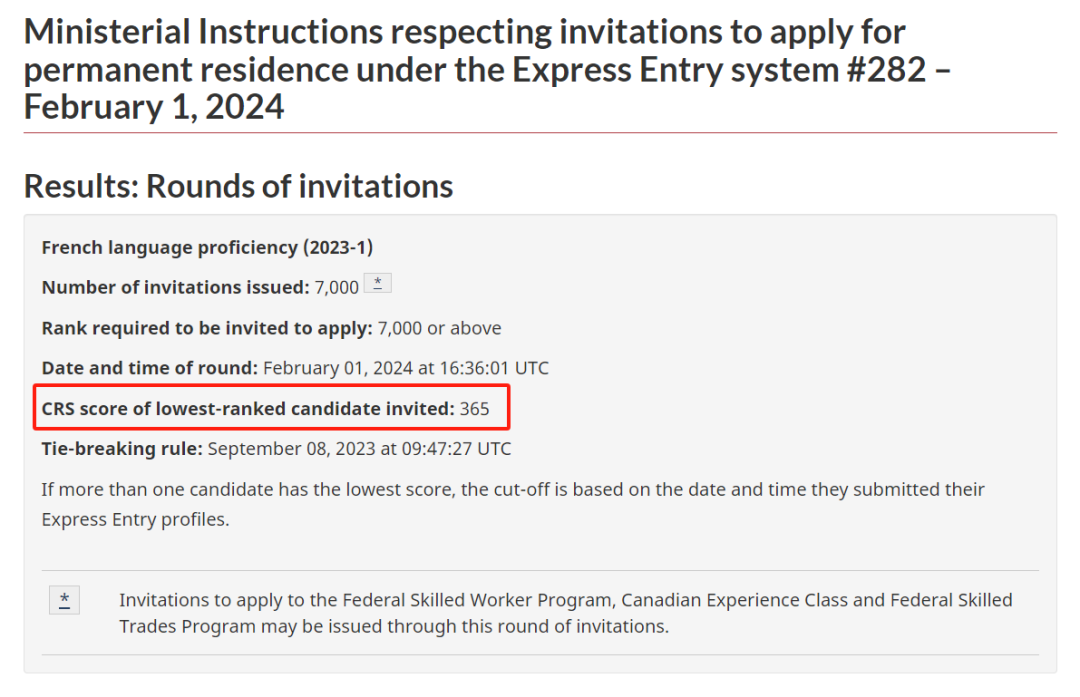Screen dimensions: 1080x697
Task: Click the paragraph about cut-off for lowest score
Action: 513,504
